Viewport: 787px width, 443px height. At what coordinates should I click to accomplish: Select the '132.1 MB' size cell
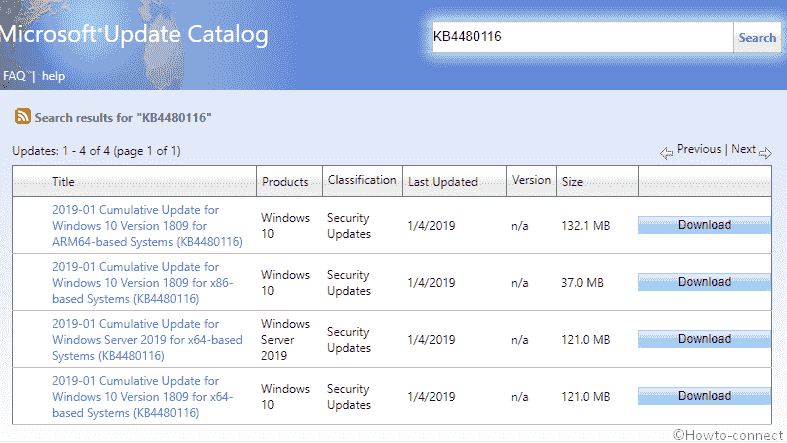[x=586, y=226]
